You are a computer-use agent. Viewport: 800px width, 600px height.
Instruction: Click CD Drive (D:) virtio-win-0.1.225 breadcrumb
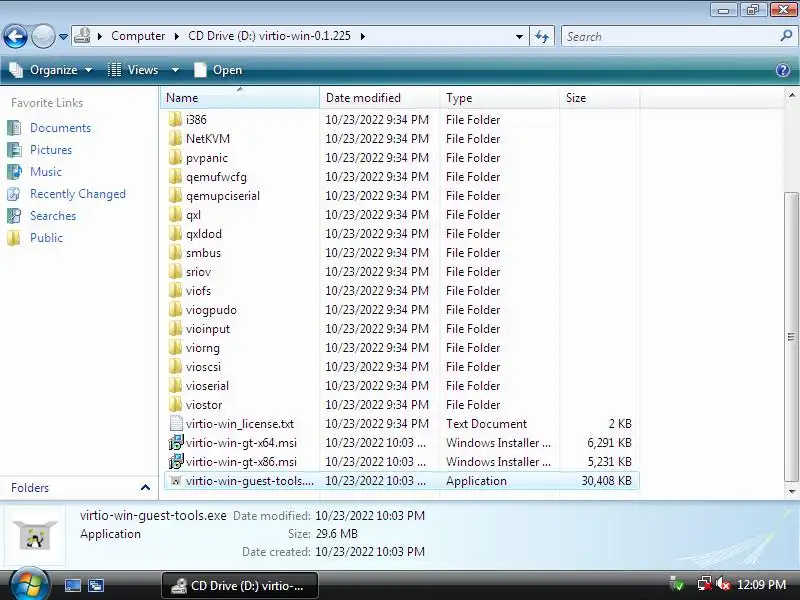point(269,36)
